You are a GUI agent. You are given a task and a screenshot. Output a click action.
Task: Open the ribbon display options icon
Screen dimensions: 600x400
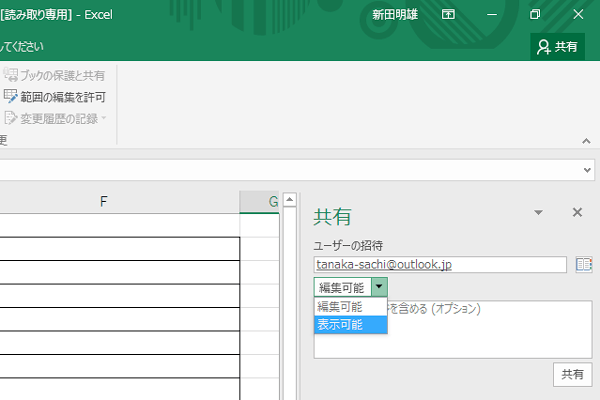[x=448, y=15]
